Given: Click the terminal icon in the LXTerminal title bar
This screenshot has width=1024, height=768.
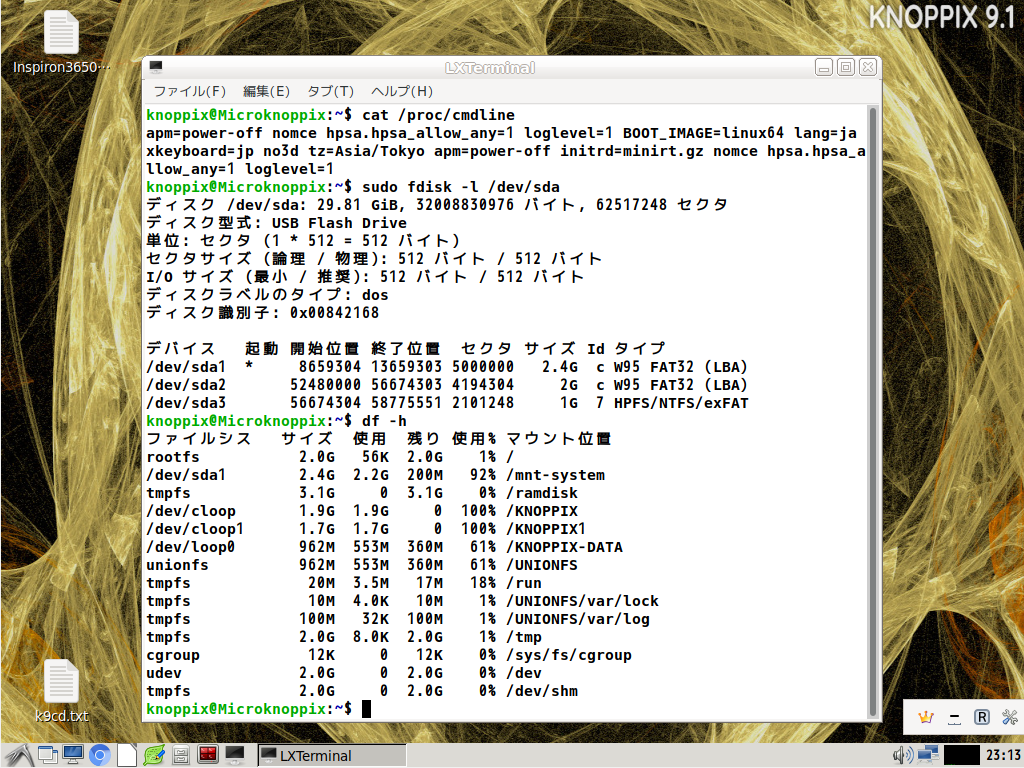Looking at the screenshot, I should 156,67.
